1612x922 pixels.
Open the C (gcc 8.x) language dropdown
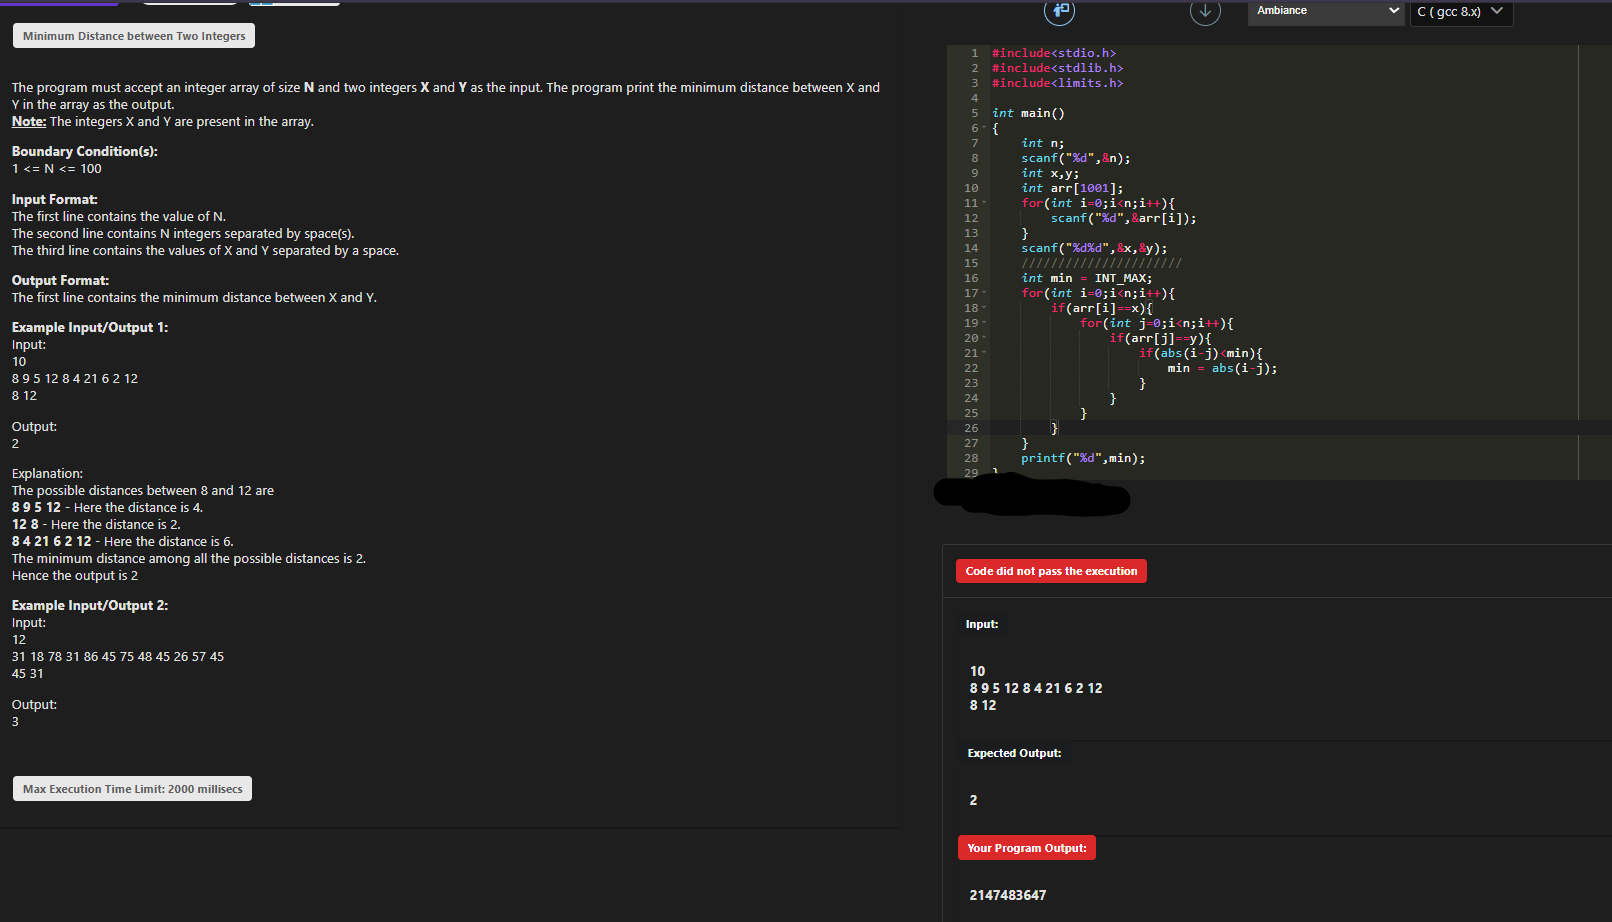point(1460,12)
